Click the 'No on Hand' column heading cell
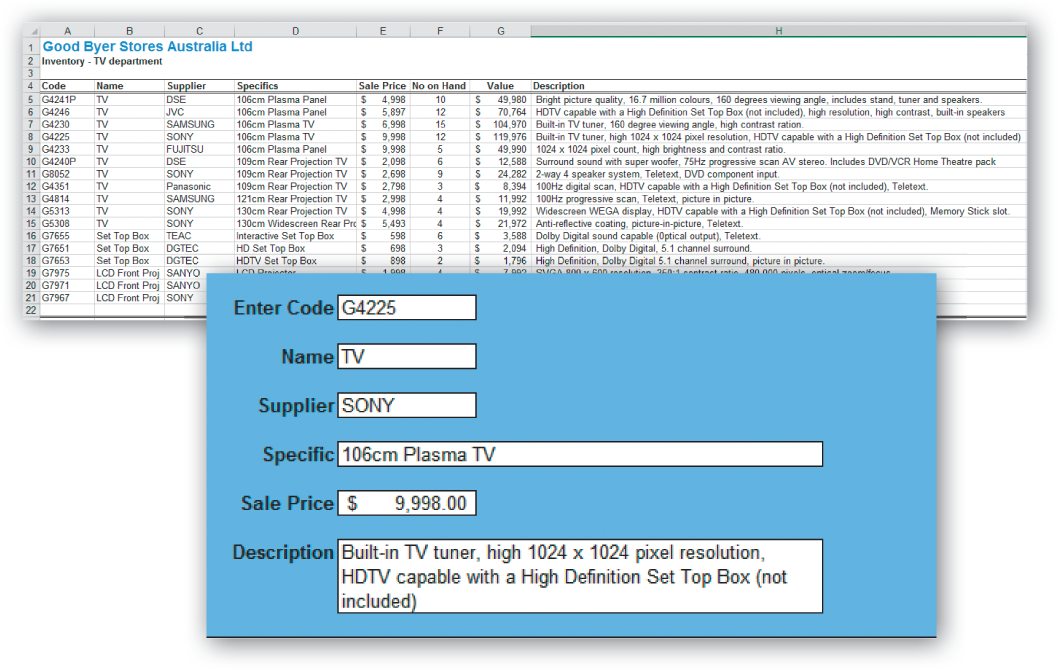This screenshot has height=669, width=1058. pyautogui.click(x=439, y=86)
